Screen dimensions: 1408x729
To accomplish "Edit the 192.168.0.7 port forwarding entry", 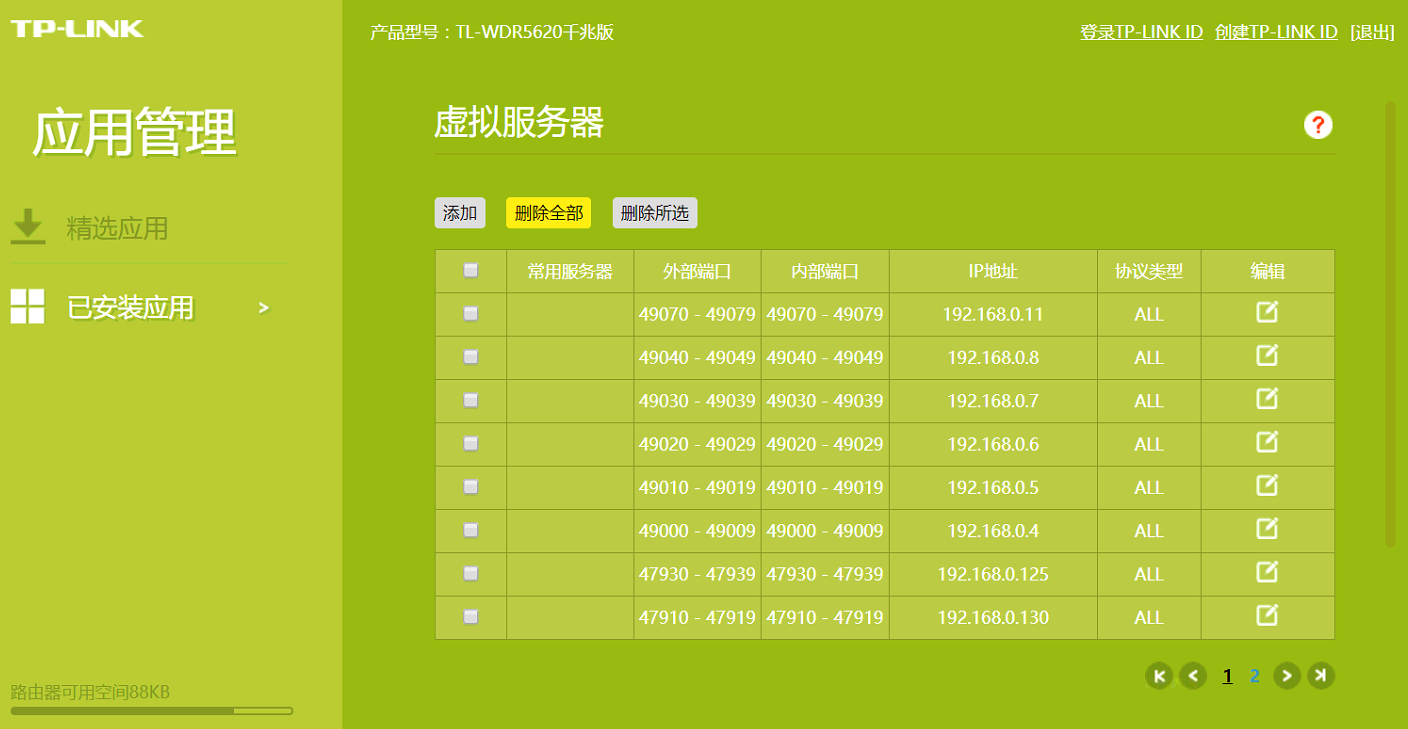I will 1267,399.
